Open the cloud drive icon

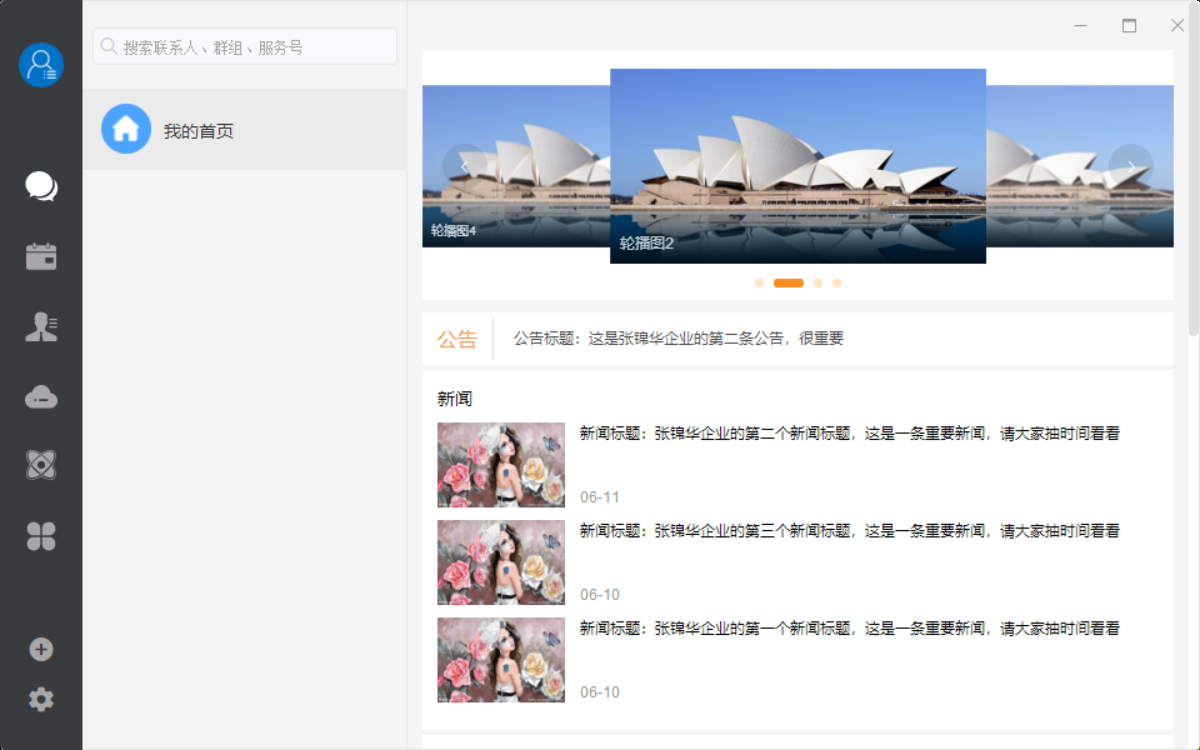click(41, 397)
